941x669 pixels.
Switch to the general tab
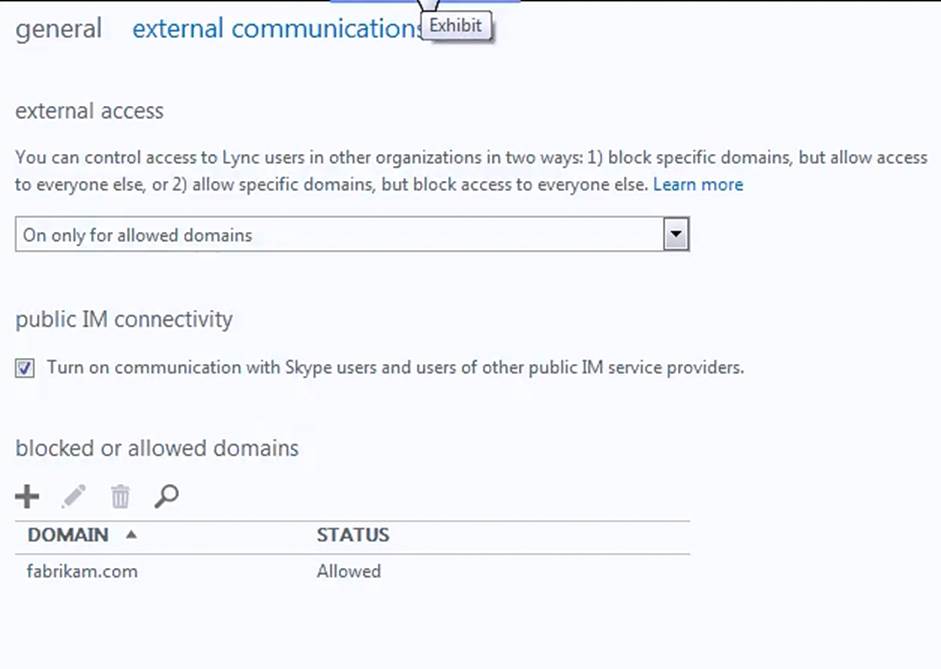coord(59,29)
